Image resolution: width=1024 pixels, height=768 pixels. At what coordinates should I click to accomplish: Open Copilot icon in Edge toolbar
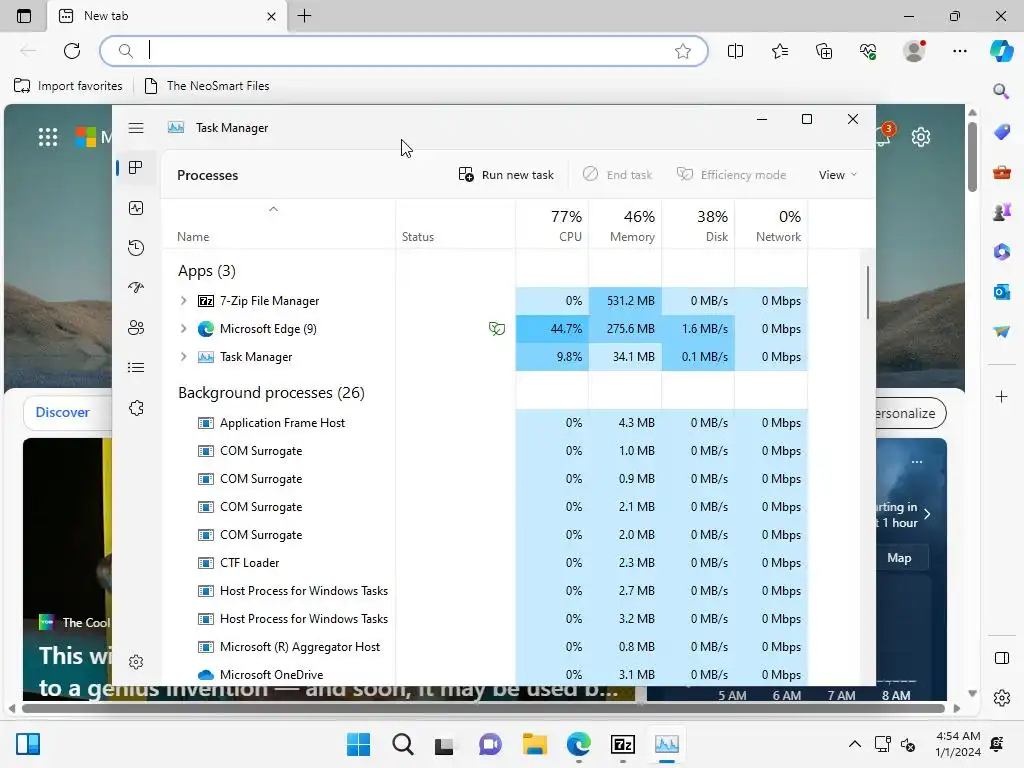[x=1001, y=51]
